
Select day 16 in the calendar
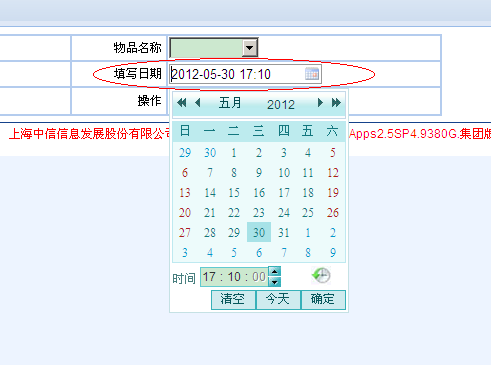coord(259,192)
